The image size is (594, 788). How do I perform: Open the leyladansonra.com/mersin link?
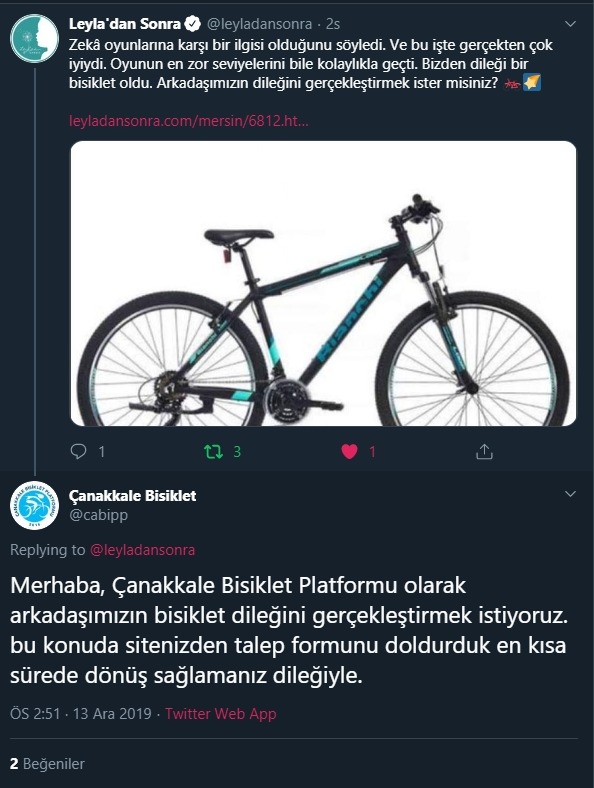tap(188, 121)
